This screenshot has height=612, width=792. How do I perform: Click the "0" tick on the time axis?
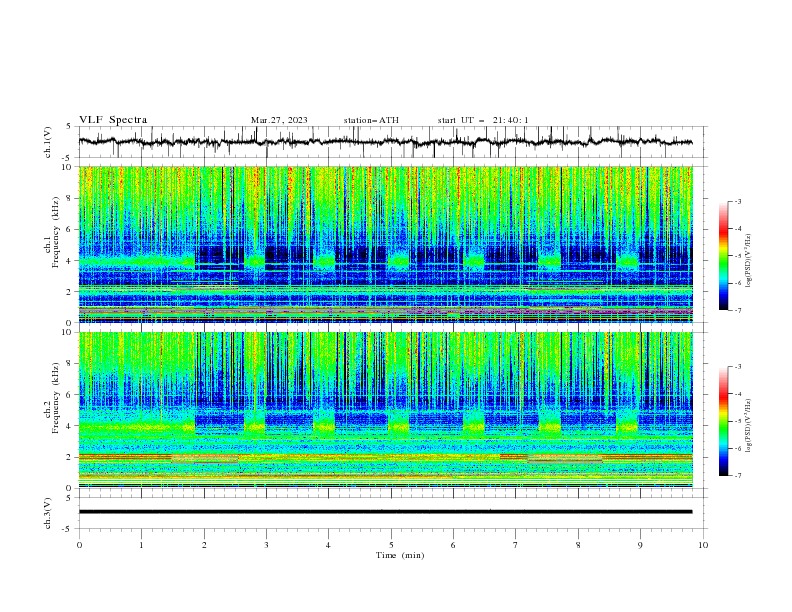click(x=79, y=545)
